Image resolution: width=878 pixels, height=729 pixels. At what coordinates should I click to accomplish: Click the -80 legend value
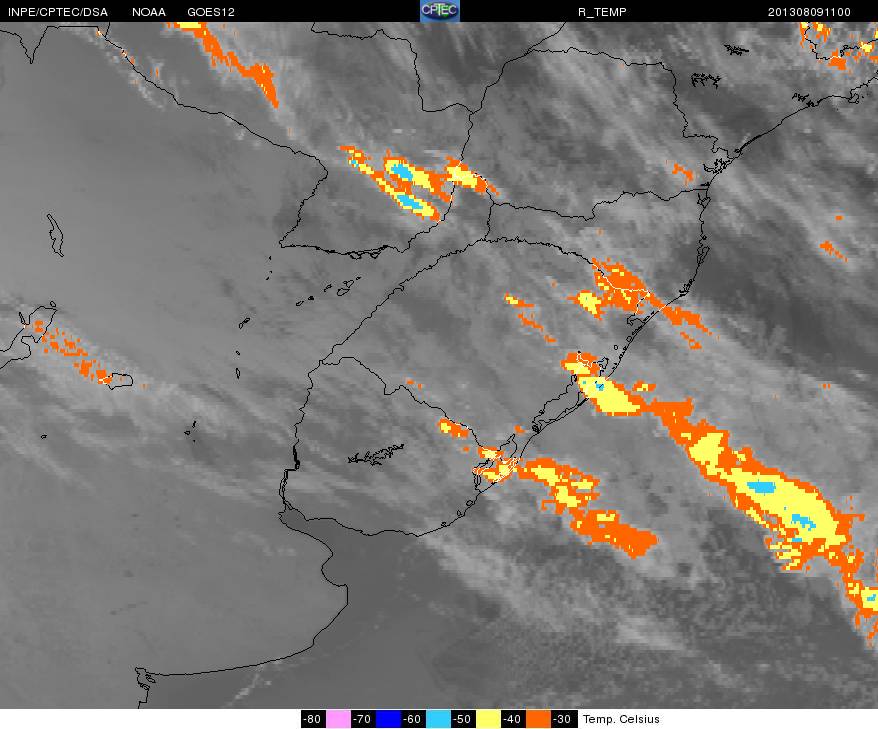pos(312,719)
